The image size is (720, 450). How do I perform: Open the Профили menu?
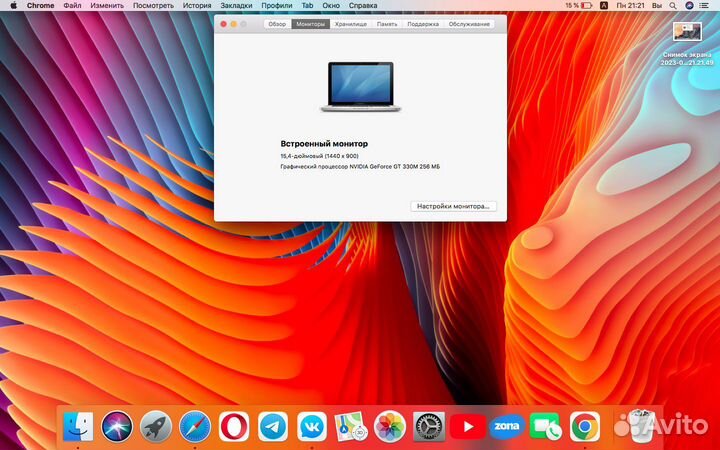point(277,6)
